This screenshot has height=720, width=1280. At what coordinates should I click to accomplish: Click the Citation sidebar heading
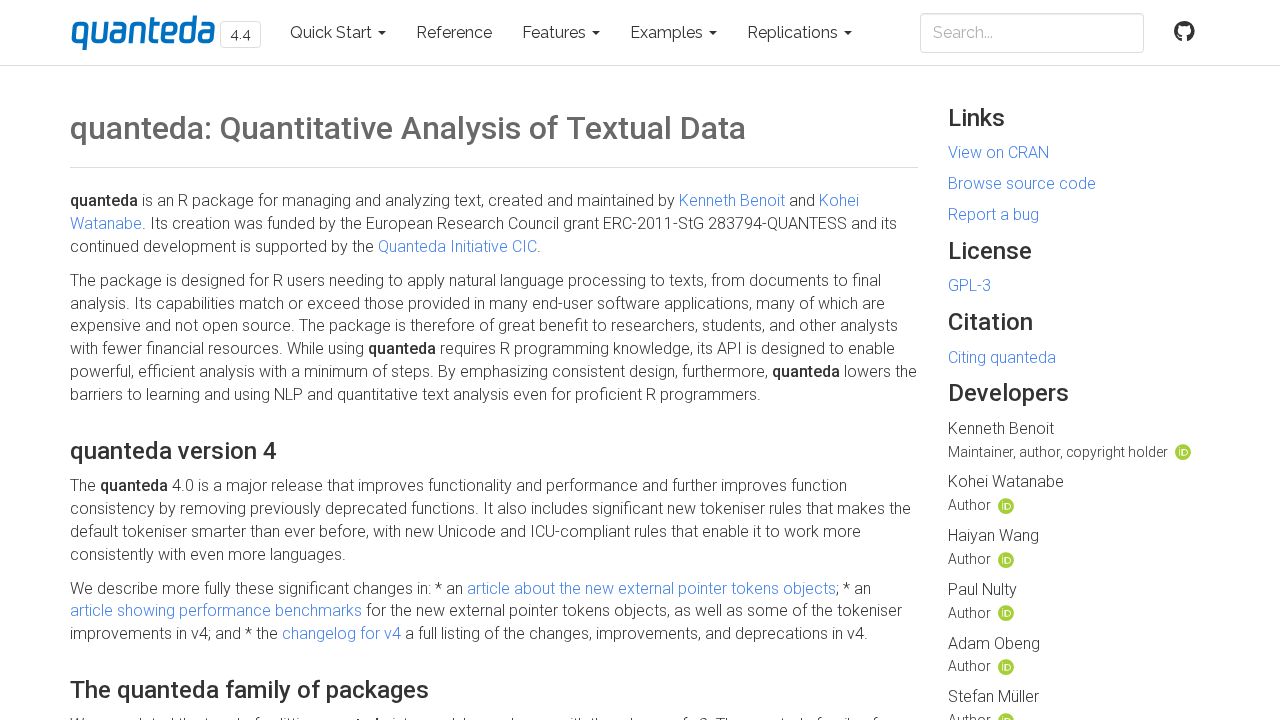[x=990, y=322]
